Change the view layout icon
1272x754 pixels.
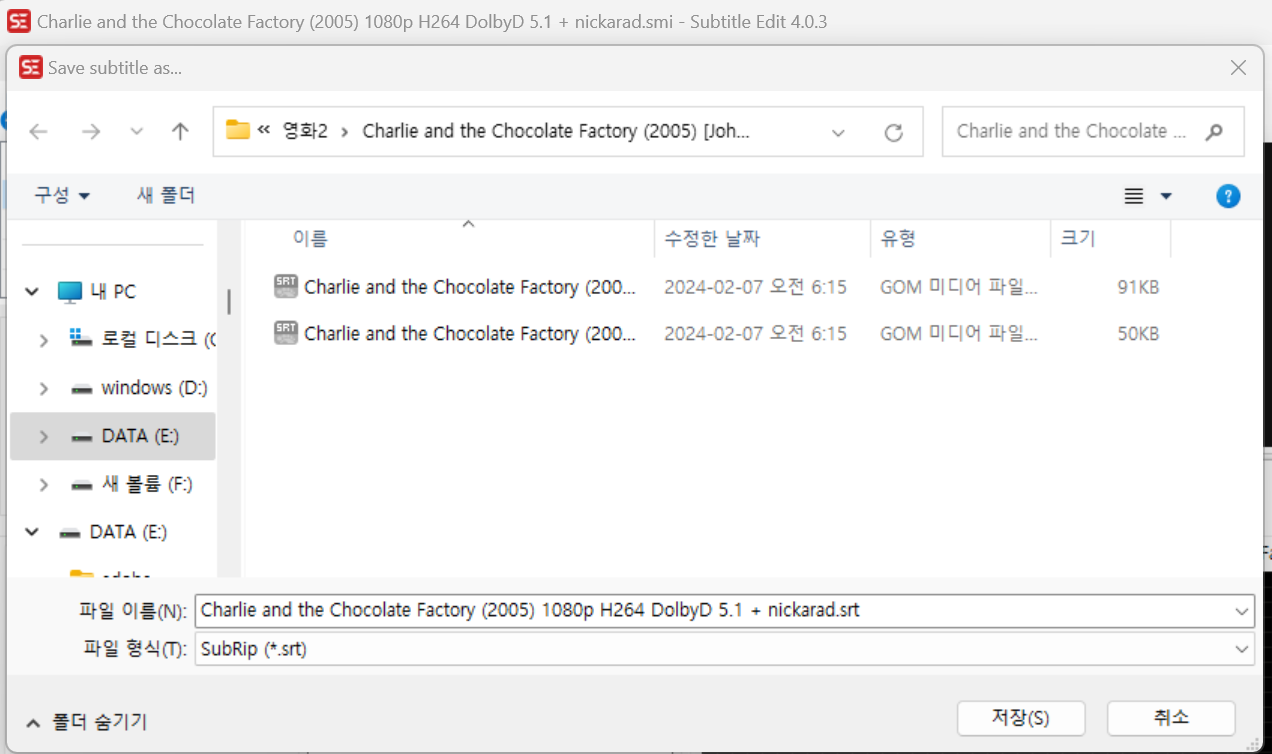(x=1133, y=196)
